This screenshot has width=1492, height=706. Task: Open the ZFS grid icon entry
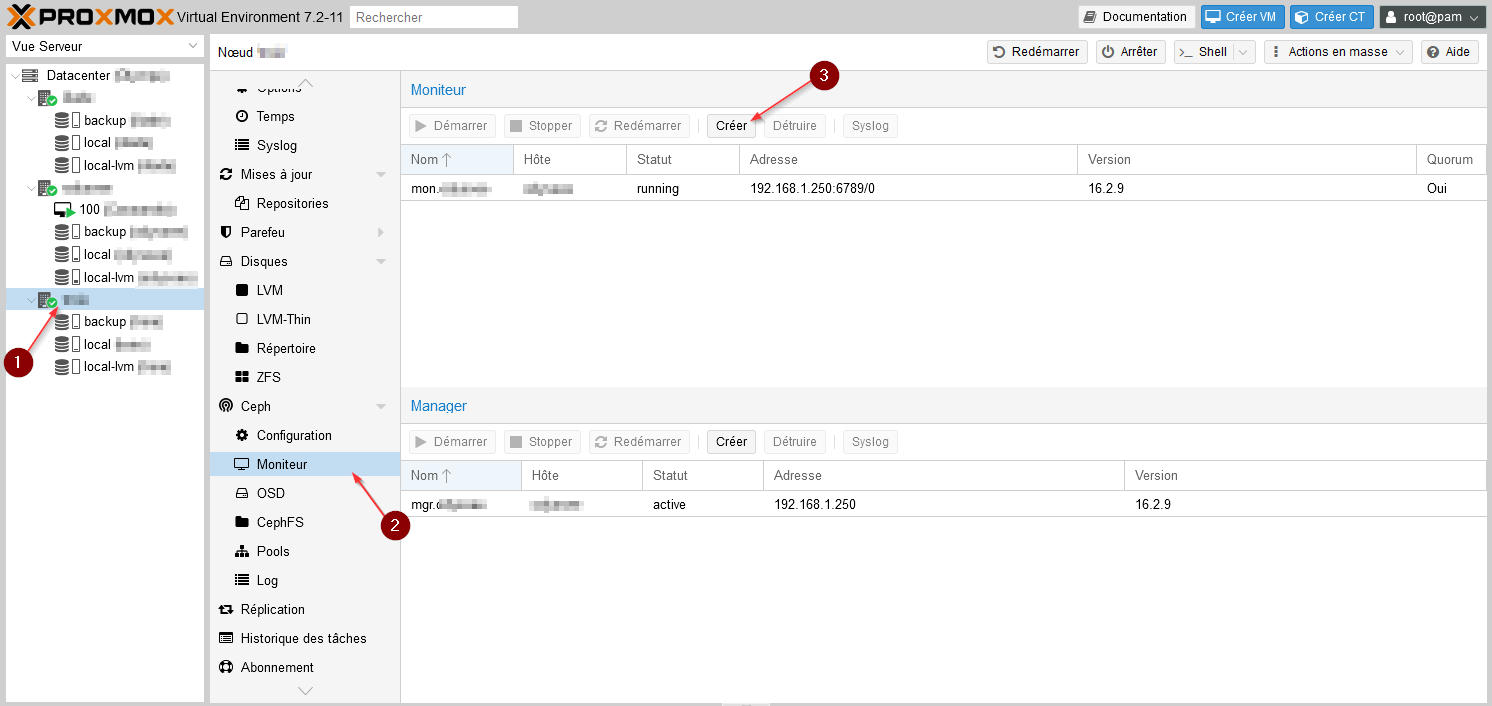(x=241, y=378)
